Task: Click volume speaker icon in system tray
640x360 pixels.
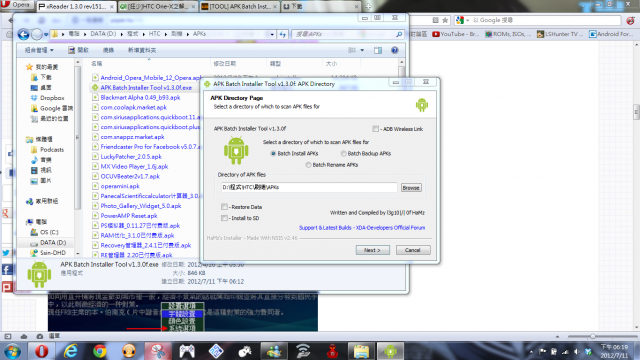Action: (576, 351)
